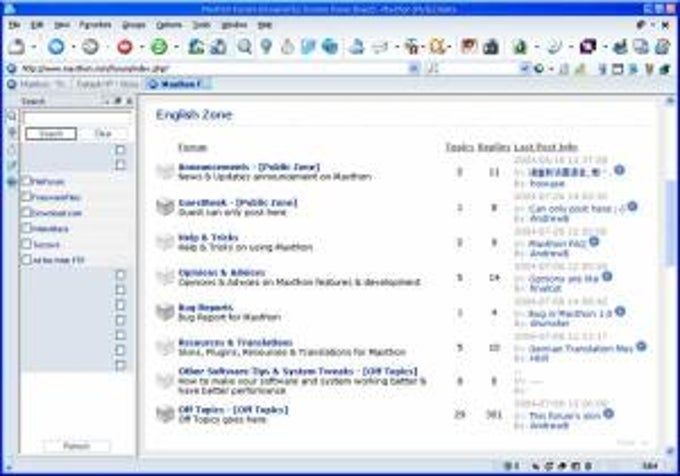This screenshot has height=476, width=680.
Task: Toggle the checkbox above Download.com in sidebar
Action: 26,197
